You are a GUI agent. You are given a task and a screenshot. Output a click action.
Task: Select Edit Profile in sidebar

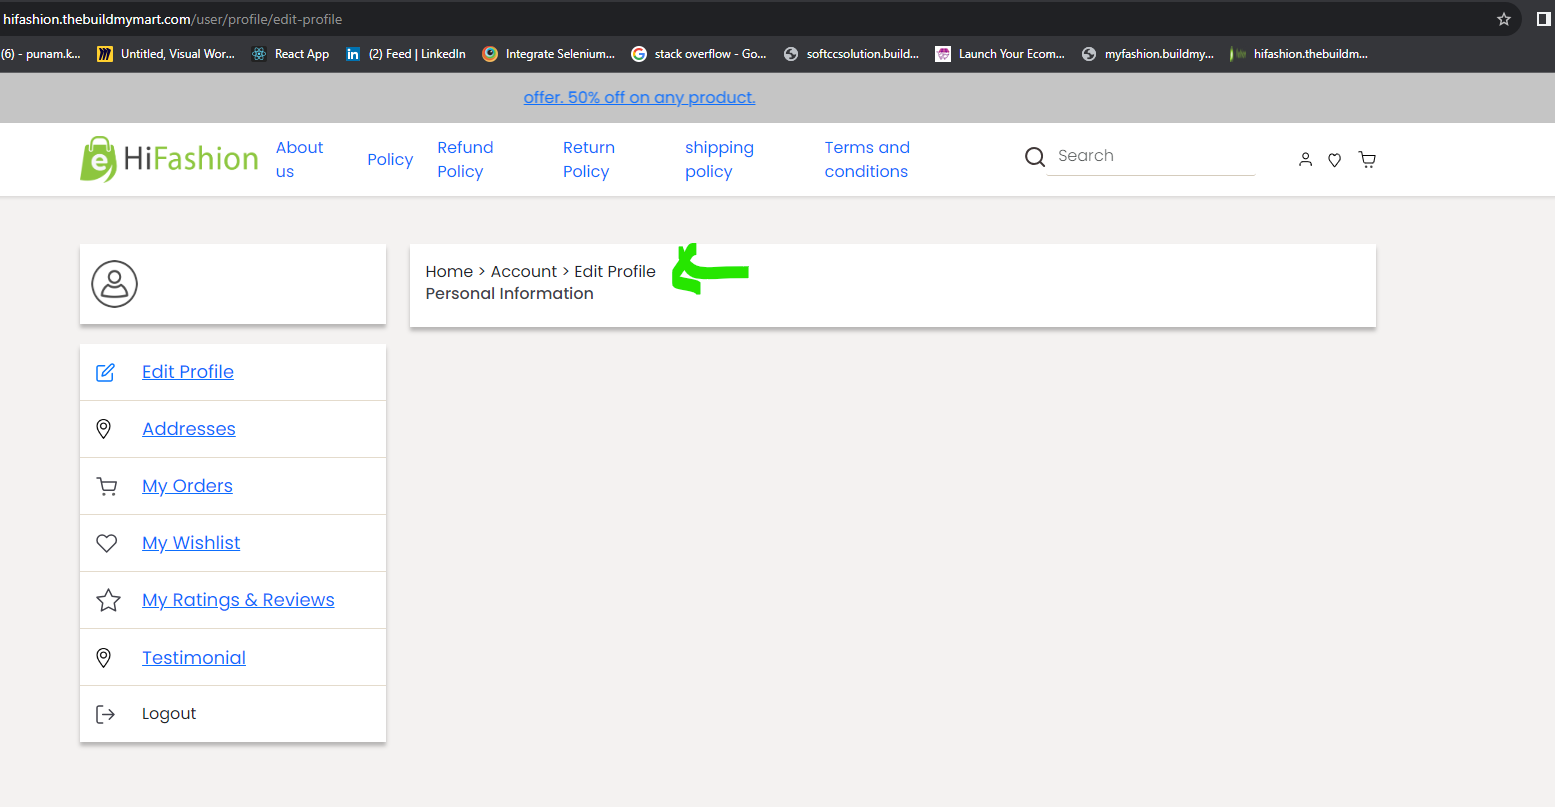click(x=188, y=372)
